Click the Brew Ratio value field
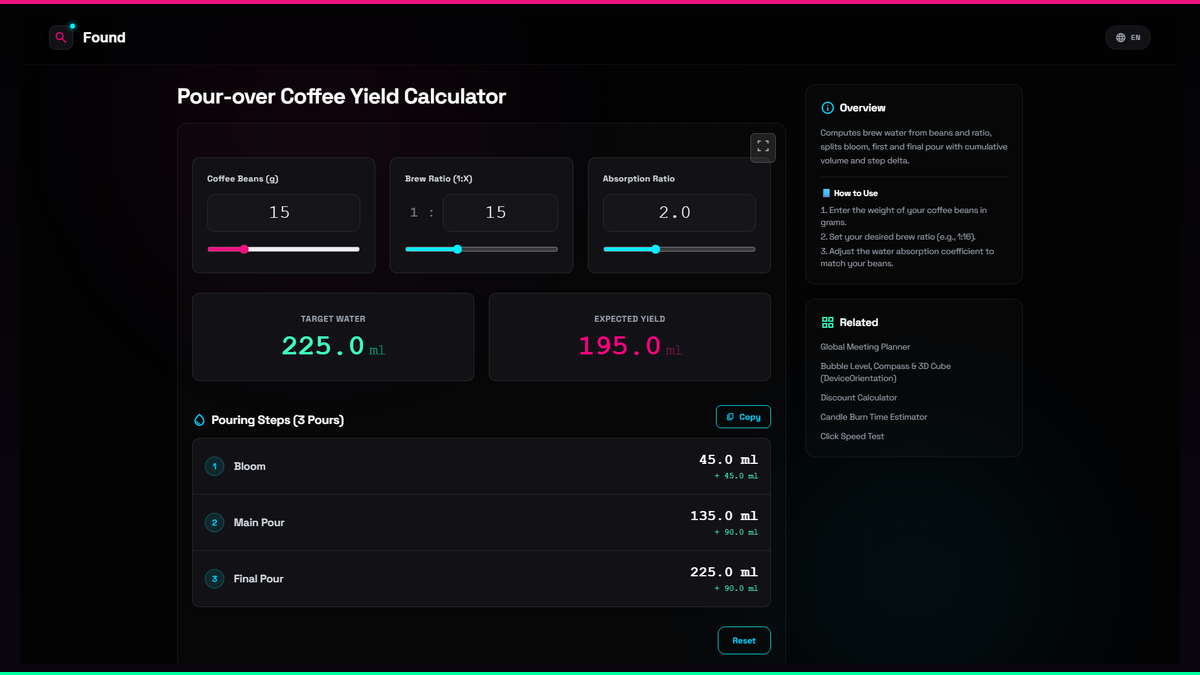Viewport: 1200px width, 675px height. (500, 213)
